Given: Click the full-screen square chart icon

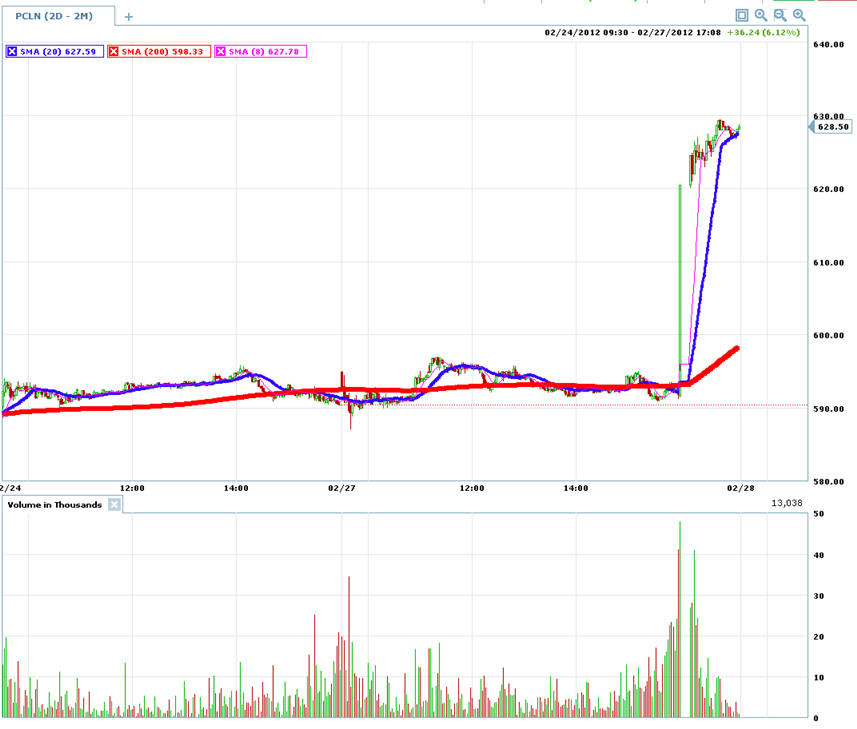Looking at the screenshot, I should 741,15.
